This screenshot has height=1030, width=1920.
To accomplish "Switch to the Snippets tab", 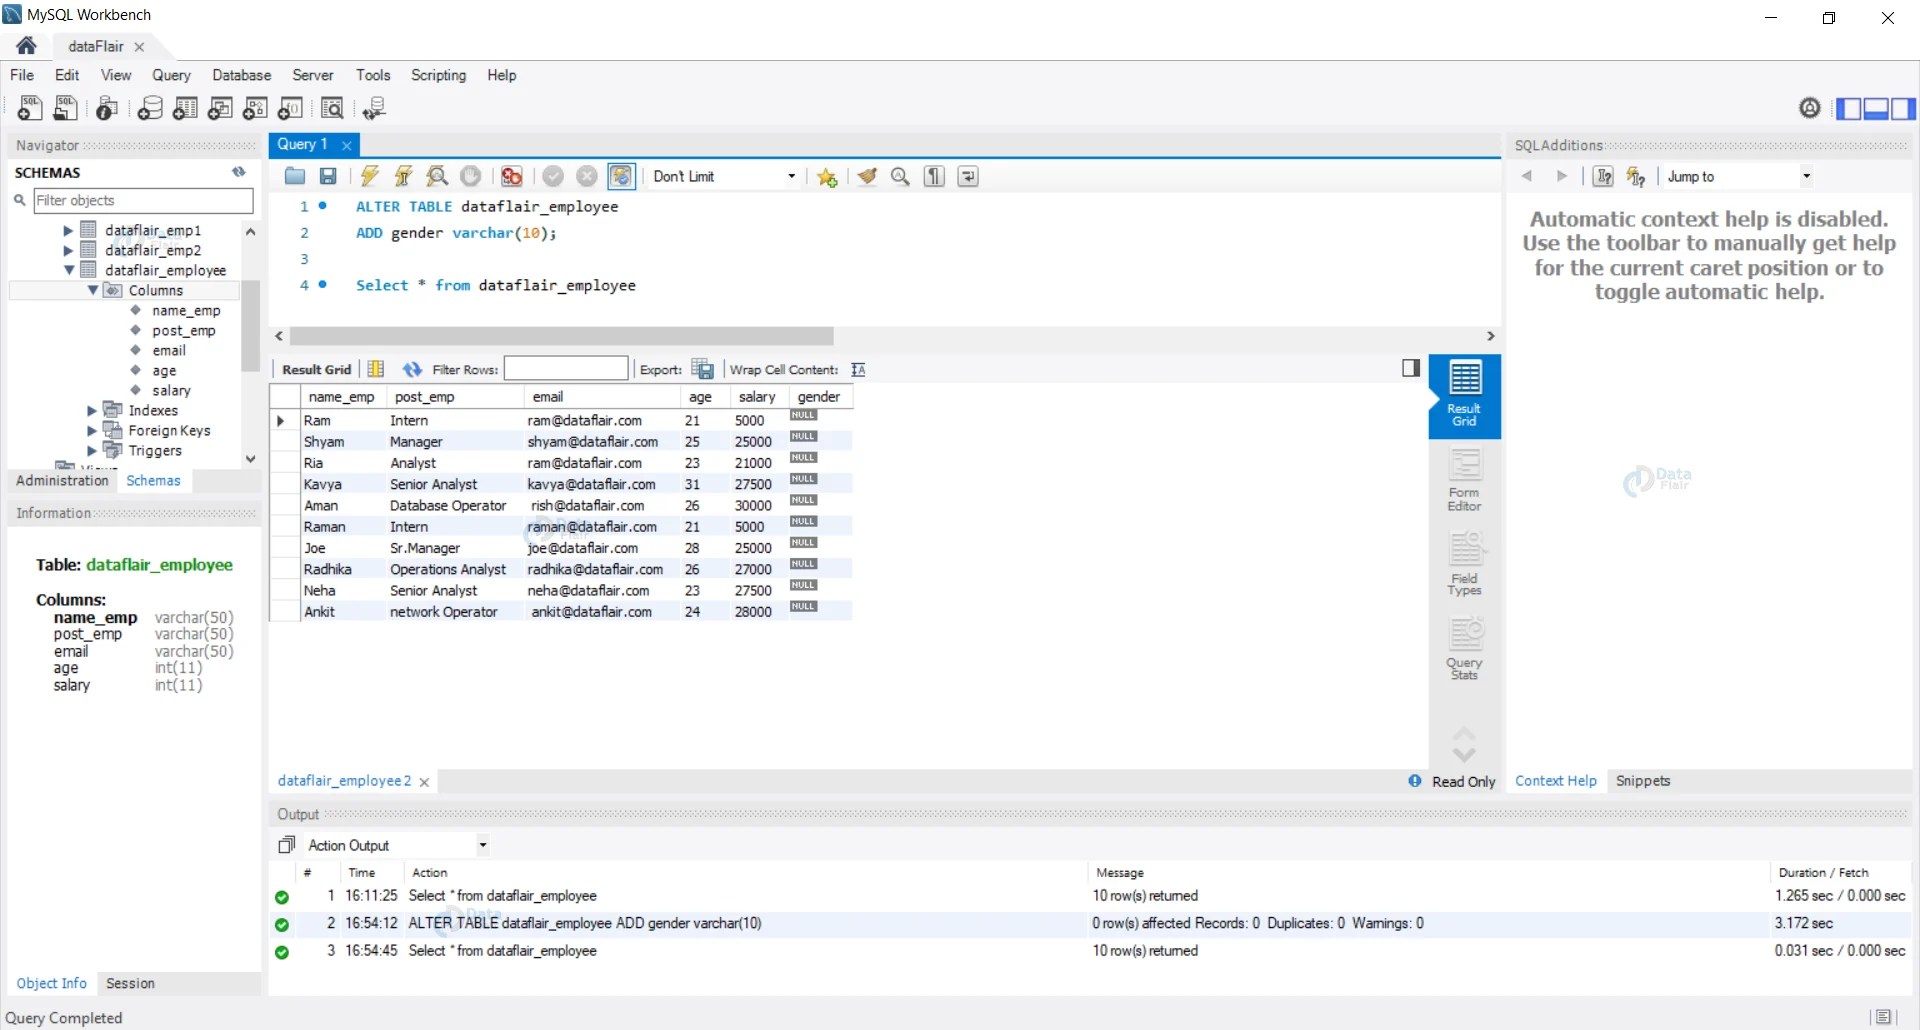I will 1643,781.
